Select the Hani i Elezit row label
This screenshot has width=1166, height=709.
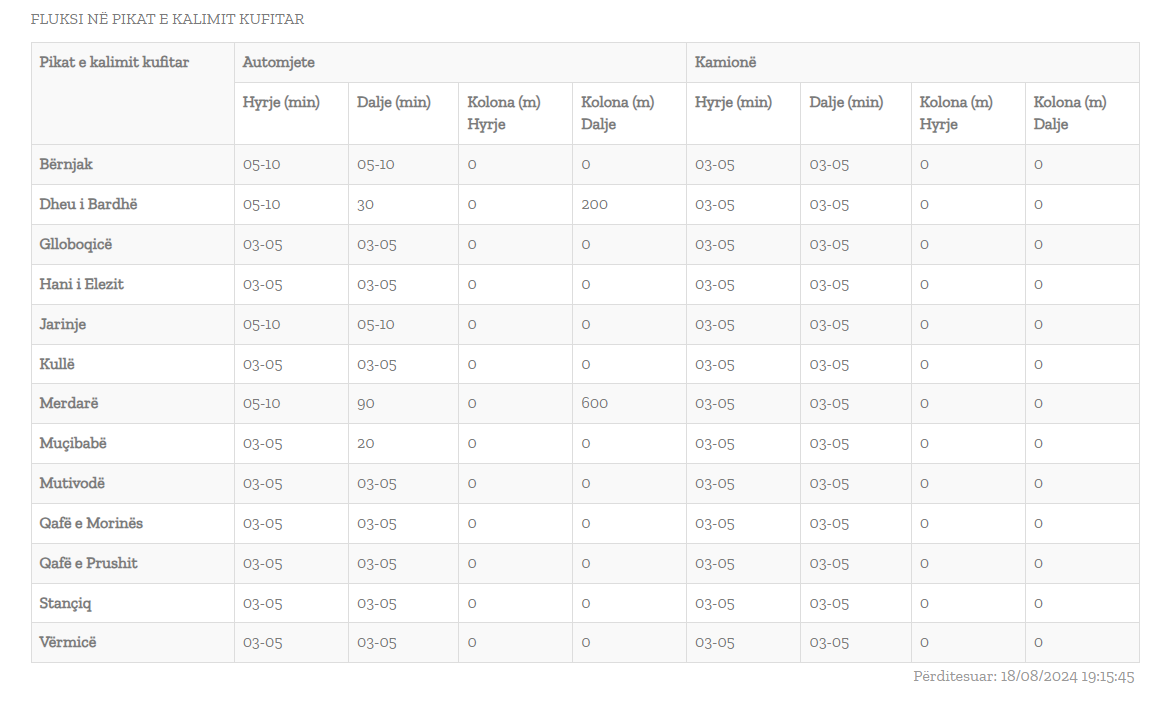point(82,284)
